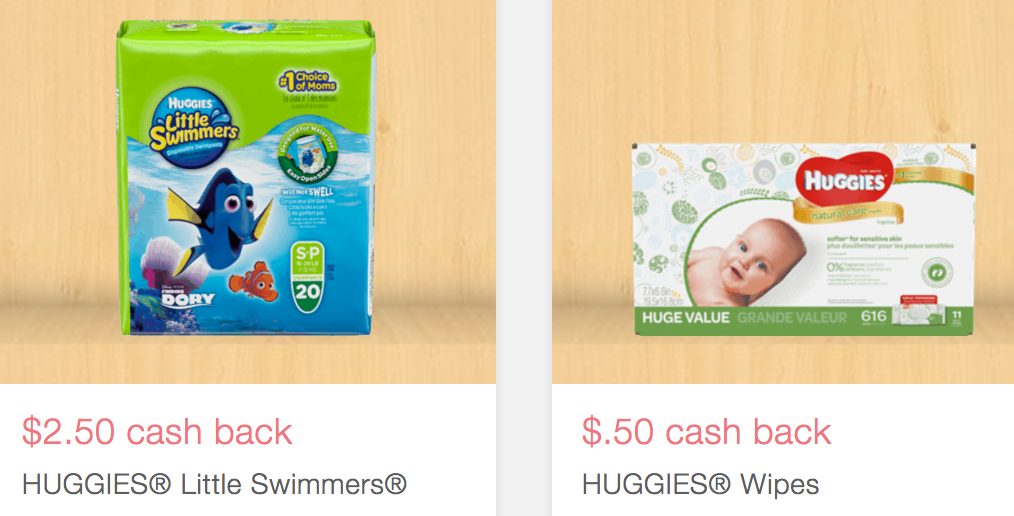Select the $.50 cash back offer

(x=706, y=432)
